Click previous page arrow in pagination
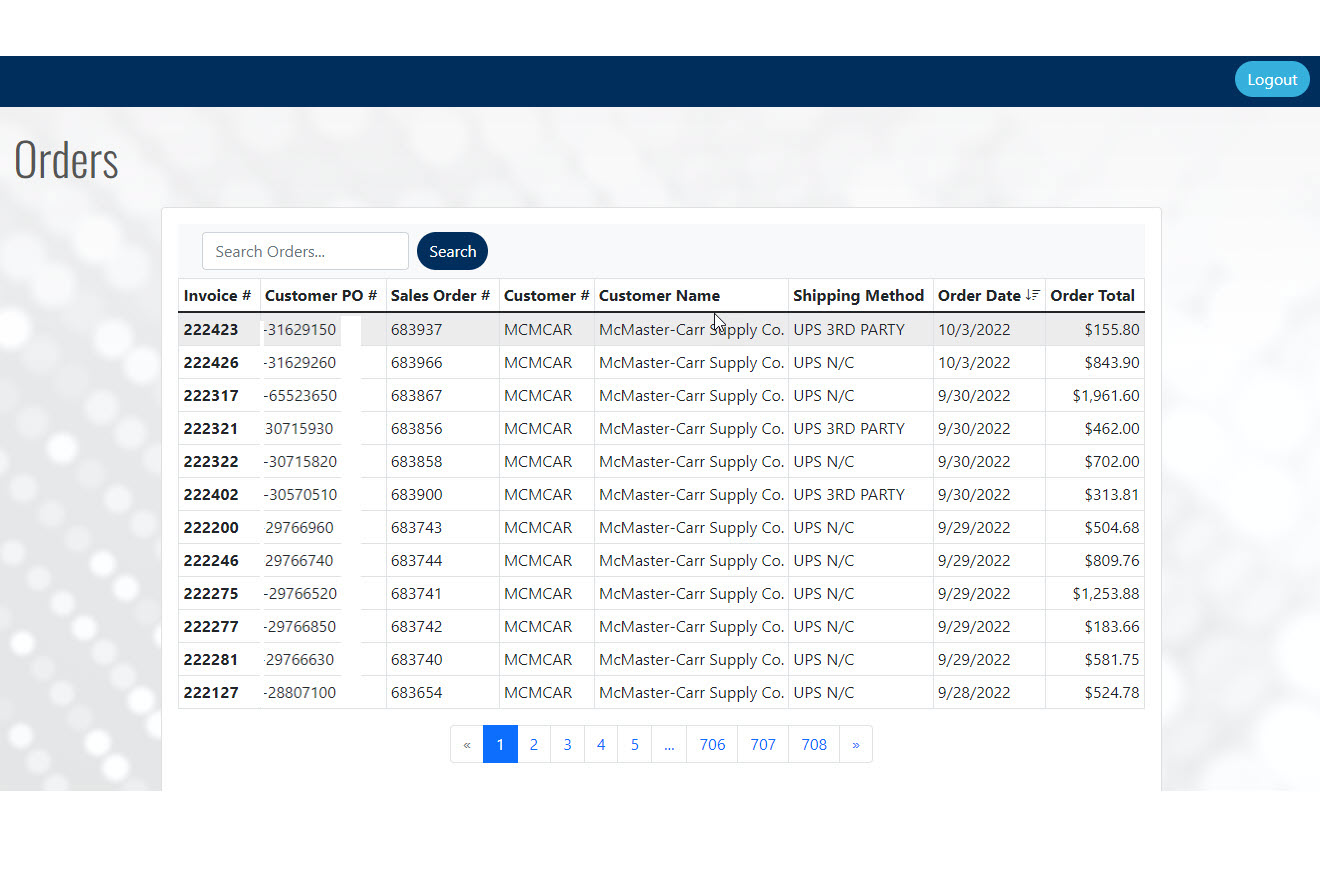The width and height of the screenshot is (1320, 877). point(467,744)
